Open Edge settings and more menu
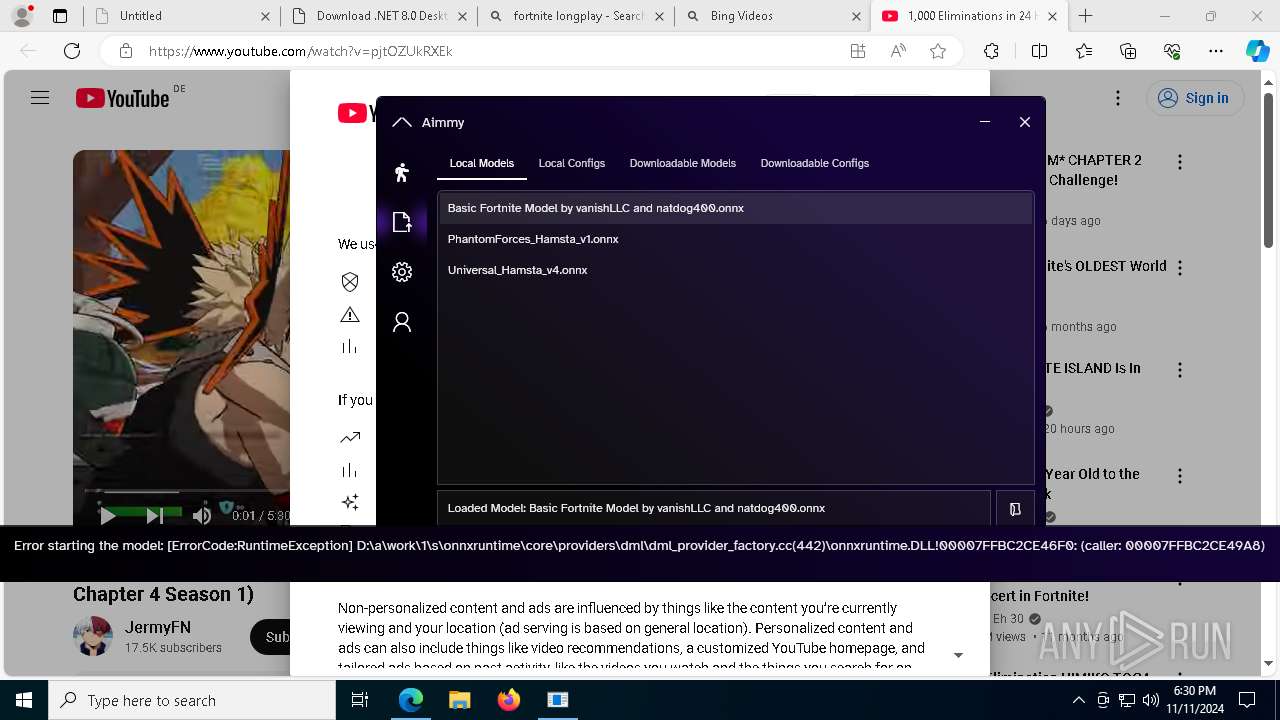 [x=1216, y=51]
